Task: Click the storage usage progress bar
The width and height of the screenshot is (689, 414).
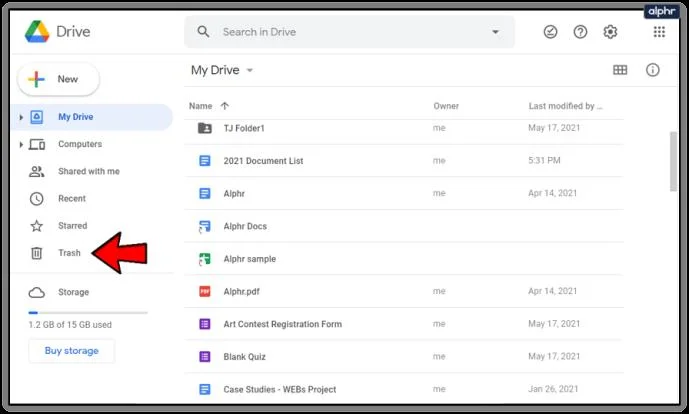Action: (x=88, y=313)
